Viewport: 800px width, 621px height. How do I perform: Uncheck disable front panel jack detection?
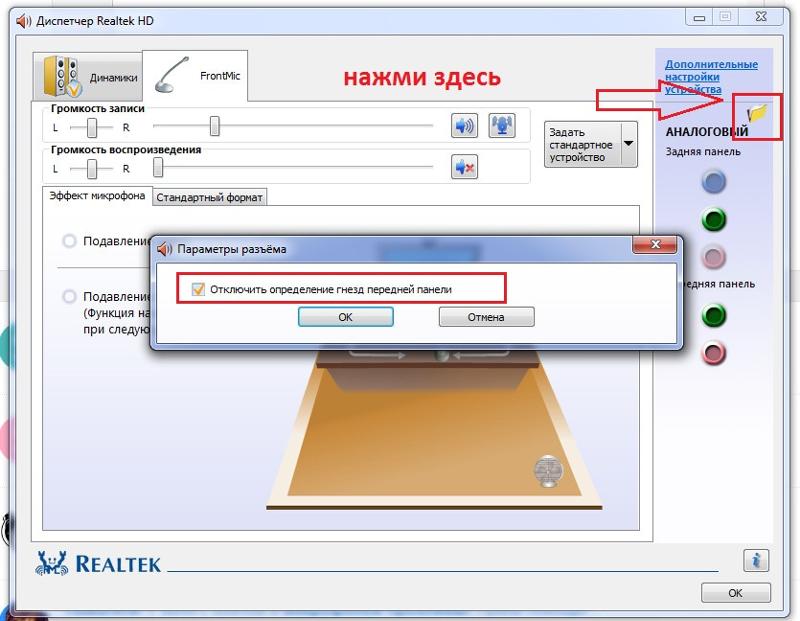coord(198,289)
